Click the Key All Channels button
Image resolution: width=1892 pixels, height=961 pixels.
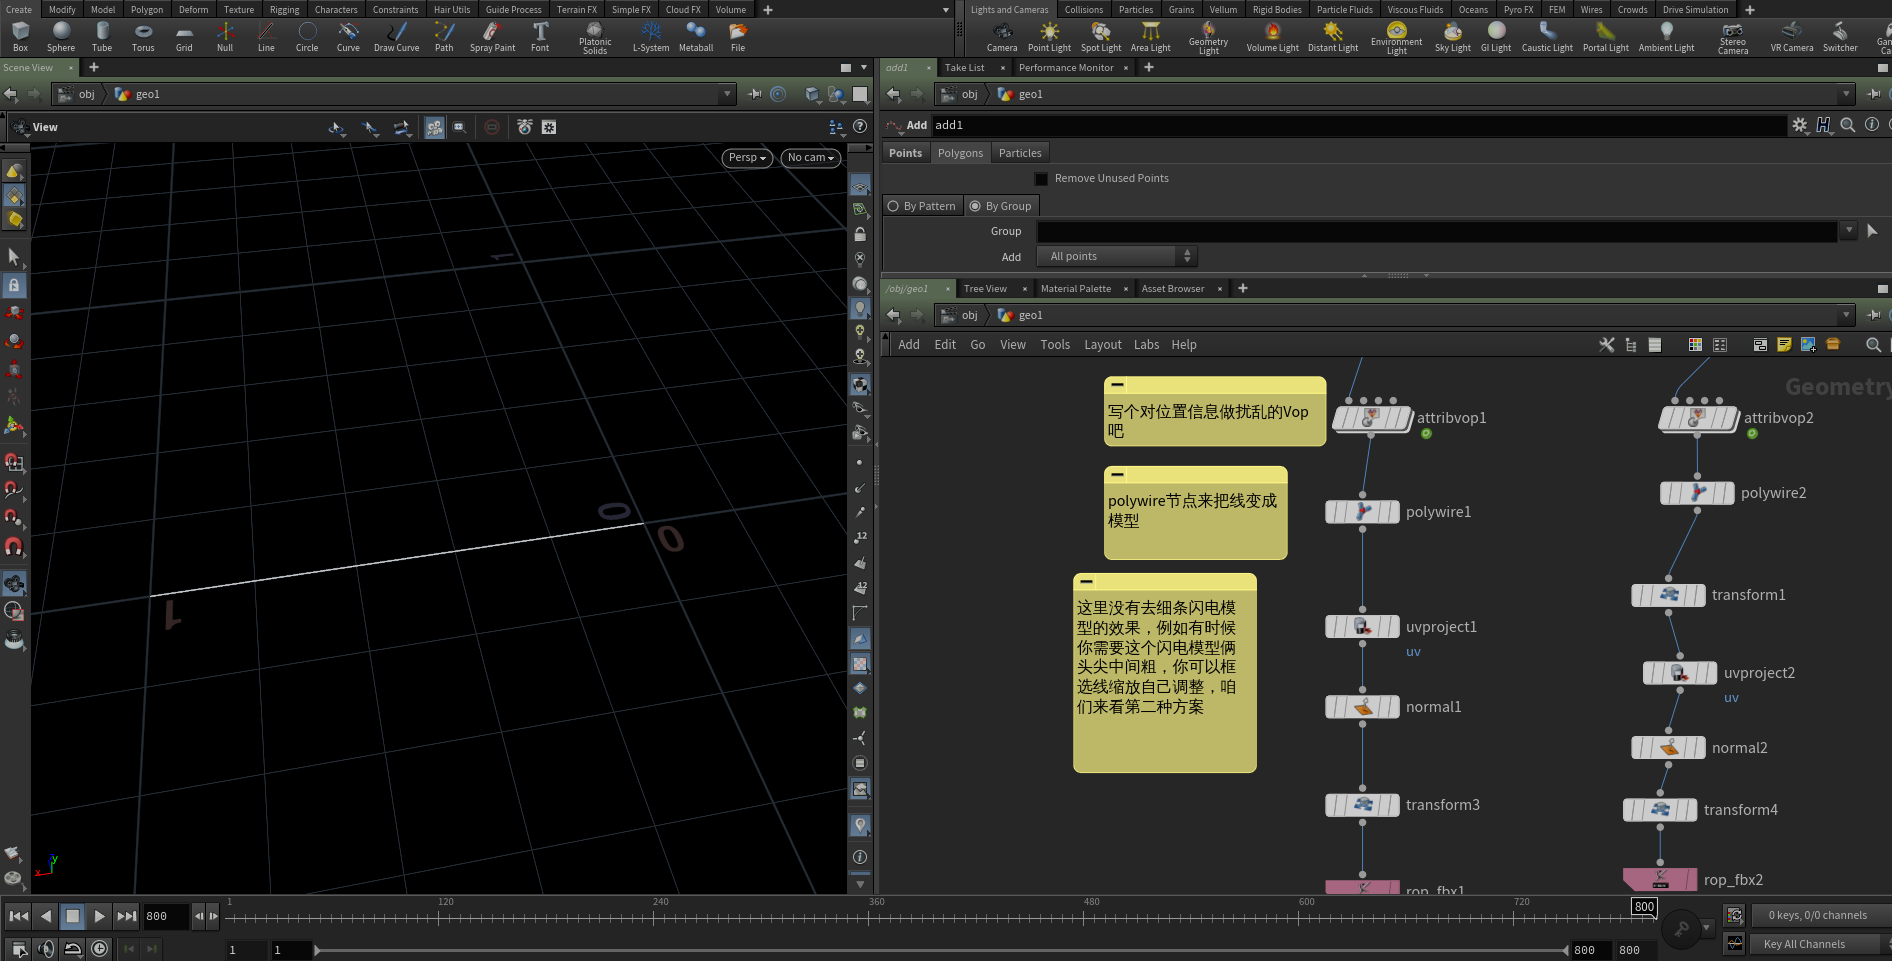[x=1804, y=944]
